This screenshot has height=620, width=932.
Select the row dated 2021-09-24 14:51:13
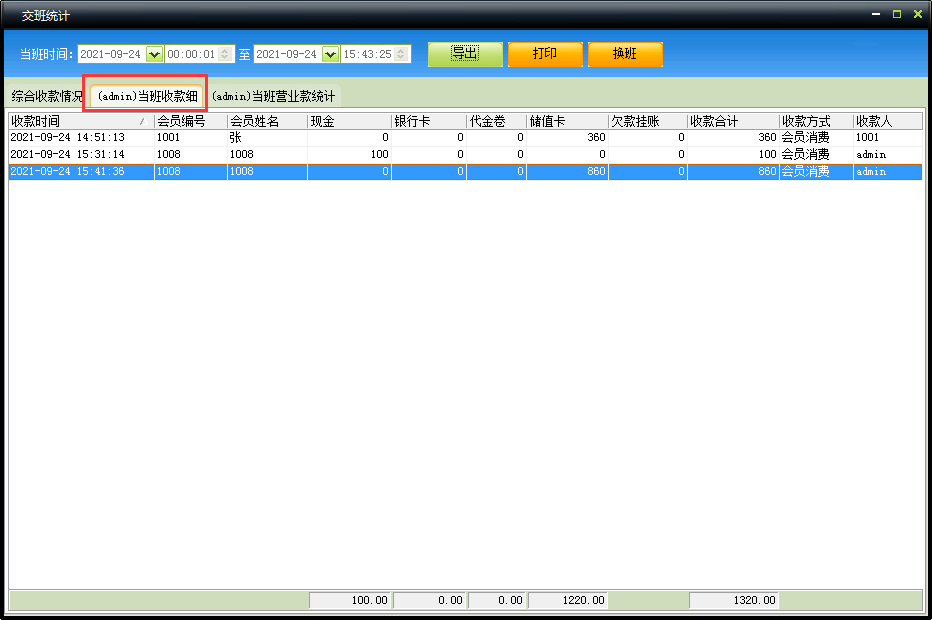(x=465, y=137)
